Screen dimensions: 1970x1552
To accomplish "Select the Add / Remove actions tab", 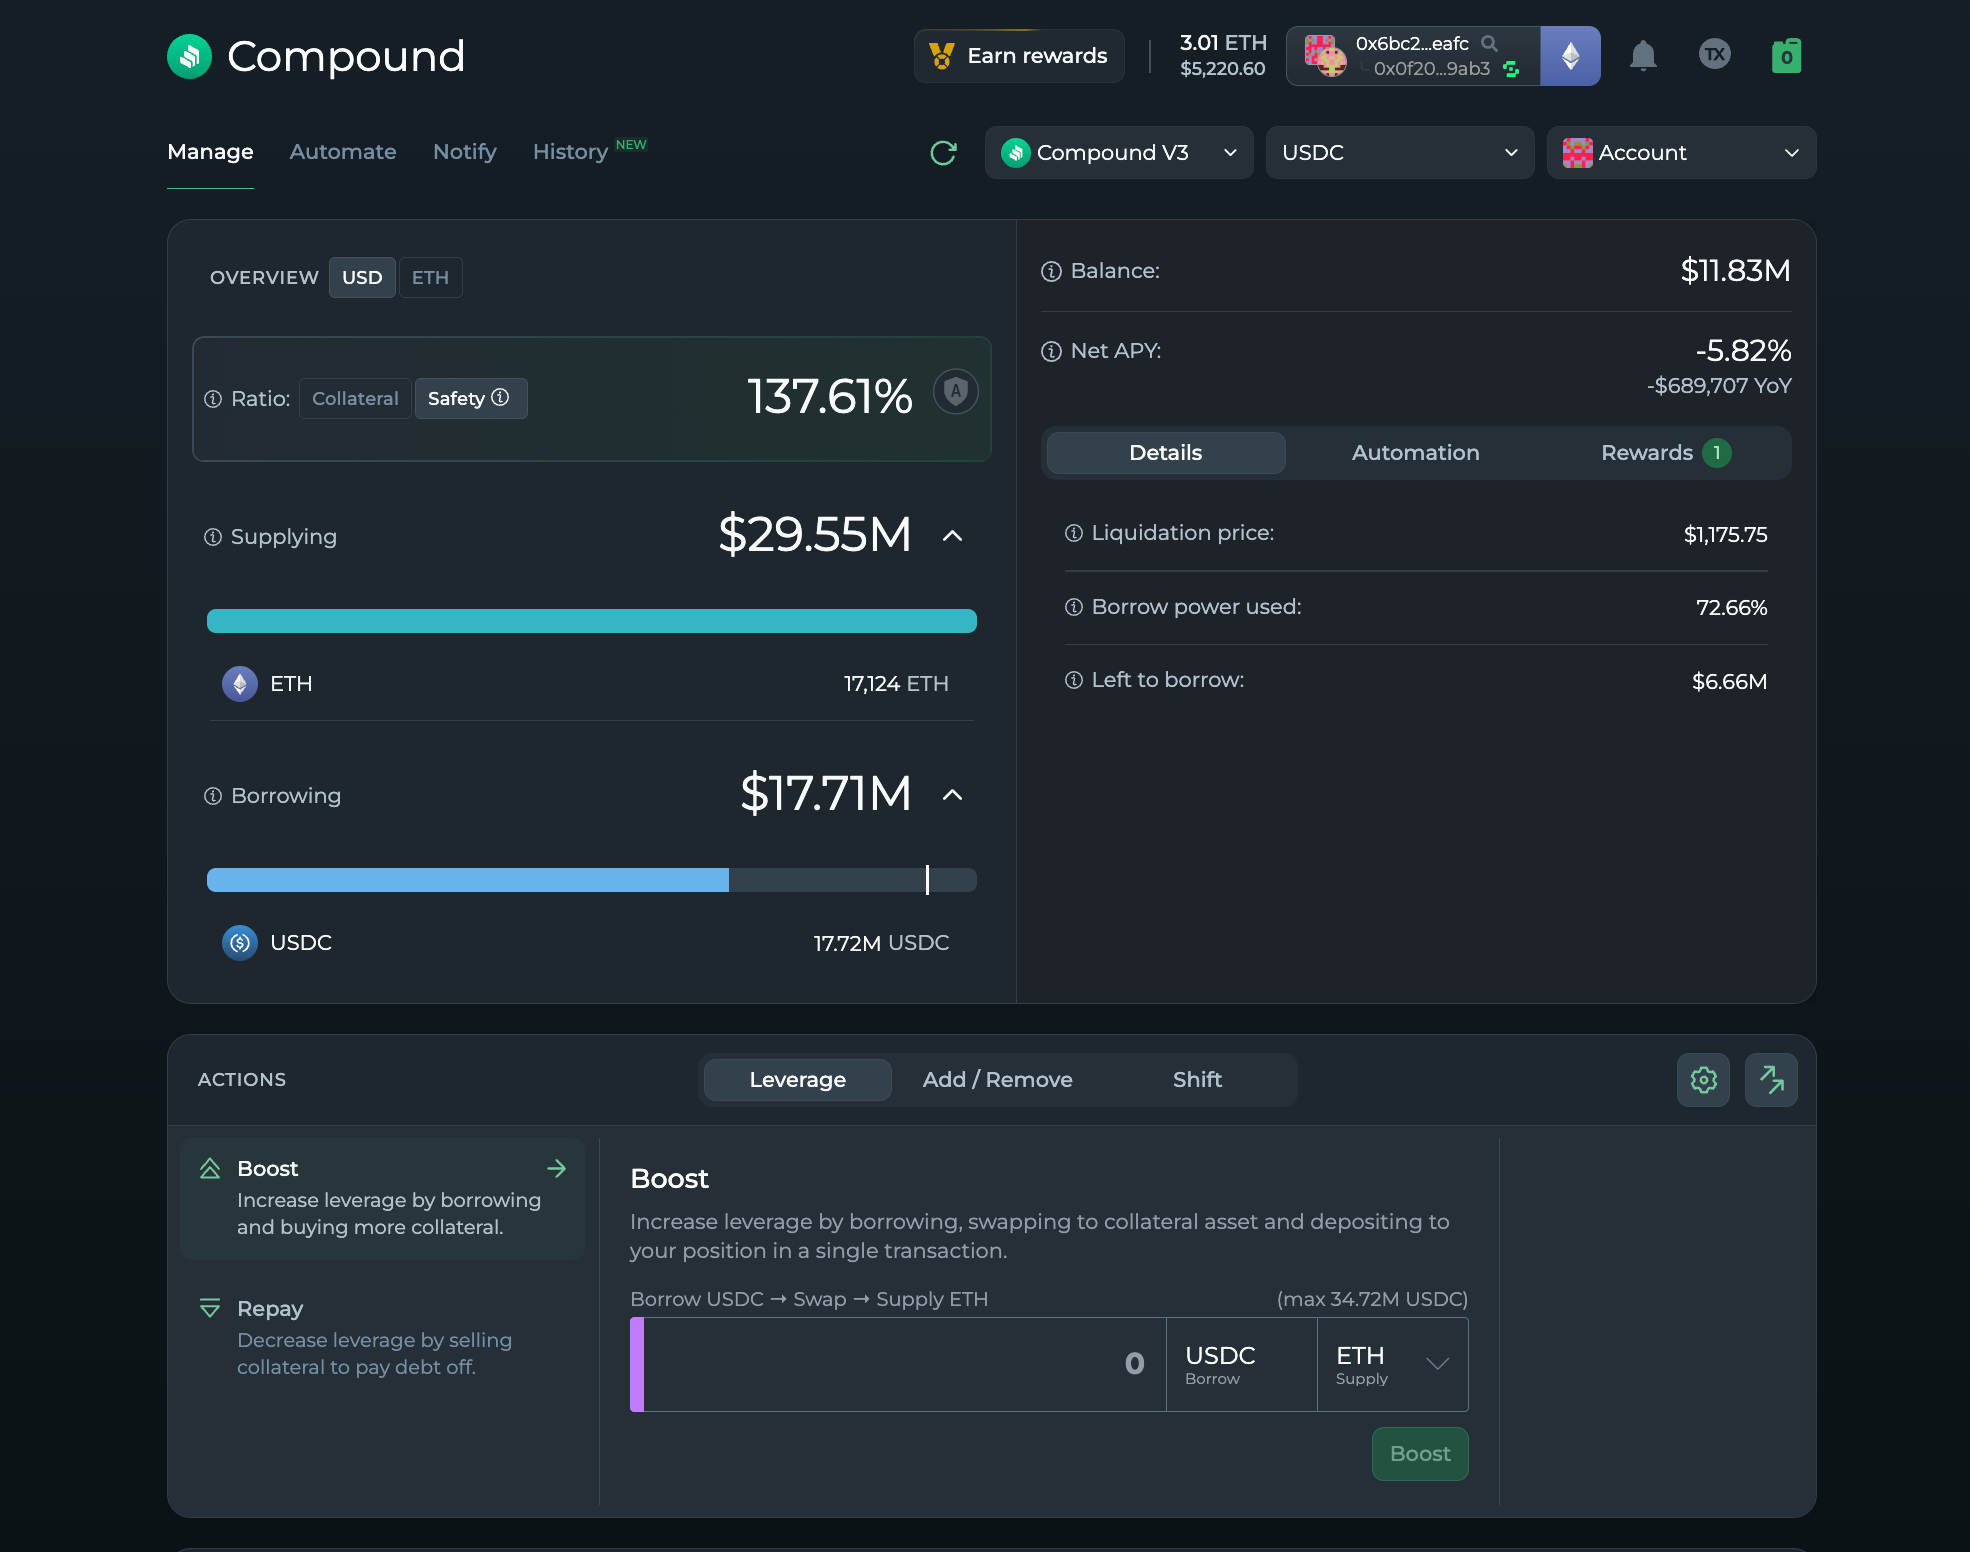I will click(997, 1080).
